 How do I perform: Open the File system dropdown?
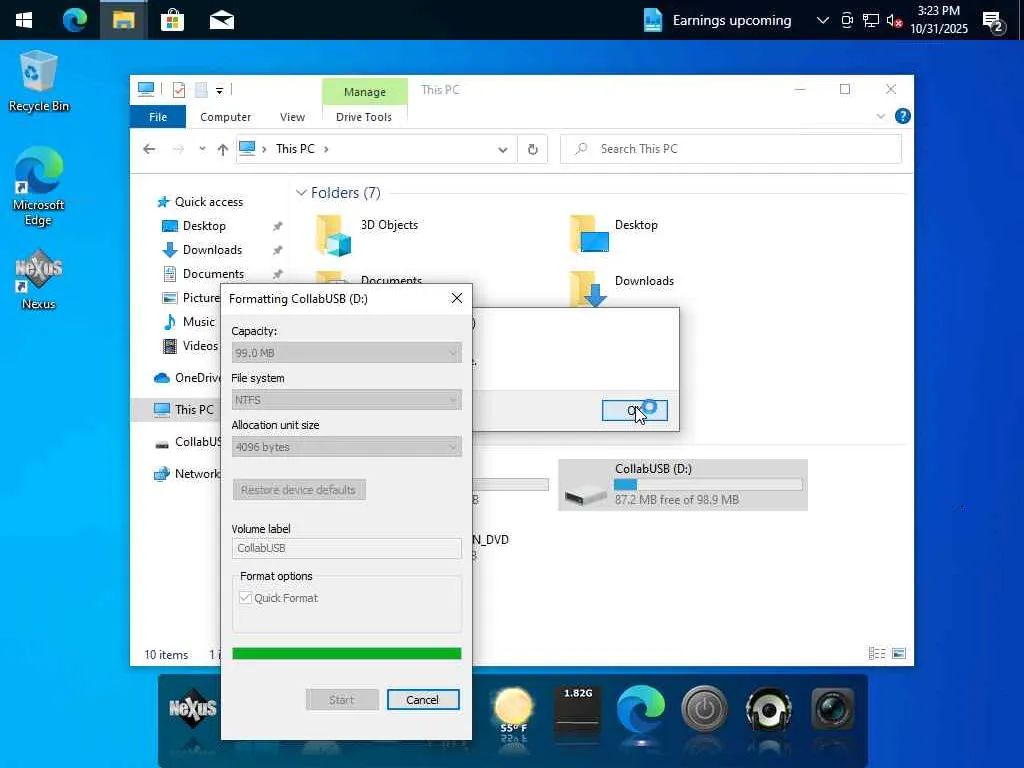347,400
